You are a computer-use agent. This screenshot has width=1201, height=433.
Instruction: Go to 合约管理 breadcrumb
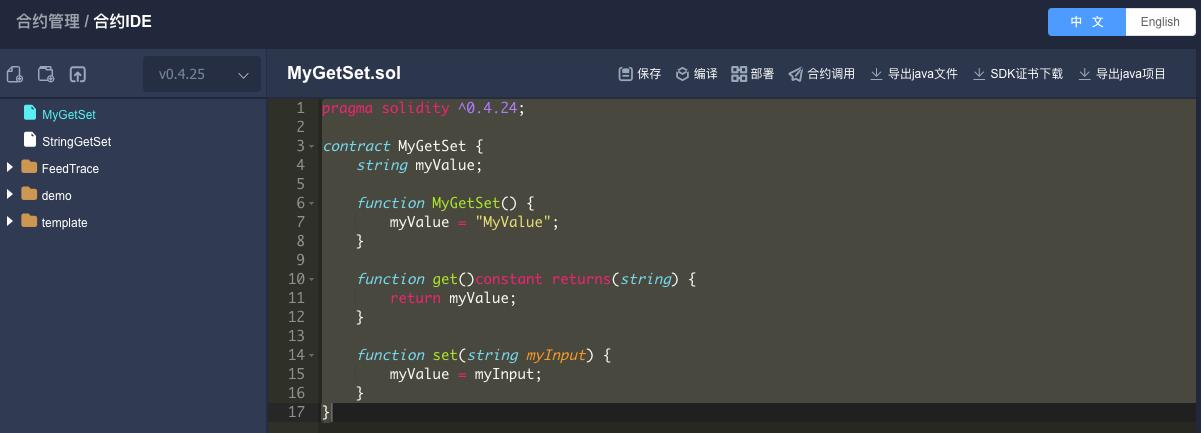pos(48,21)
